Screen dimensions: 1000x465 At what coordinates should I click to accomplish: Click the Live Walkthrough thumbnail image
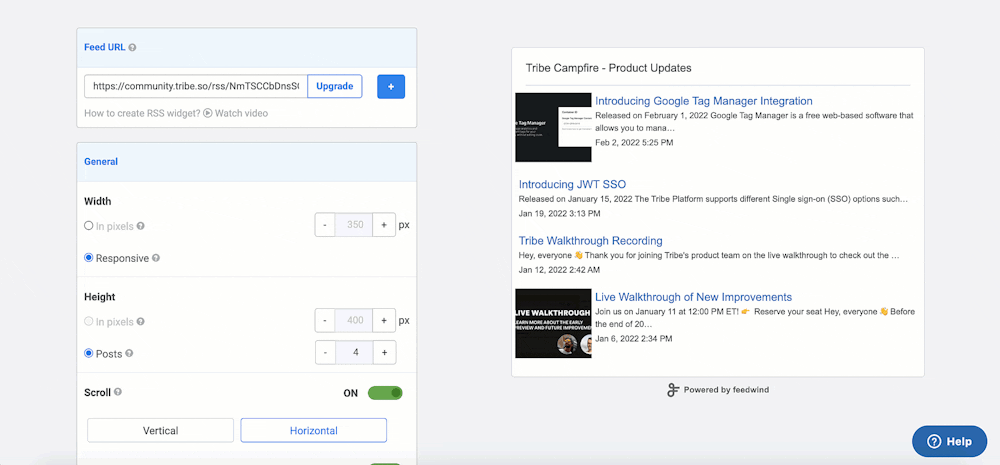tap(553, 323)
